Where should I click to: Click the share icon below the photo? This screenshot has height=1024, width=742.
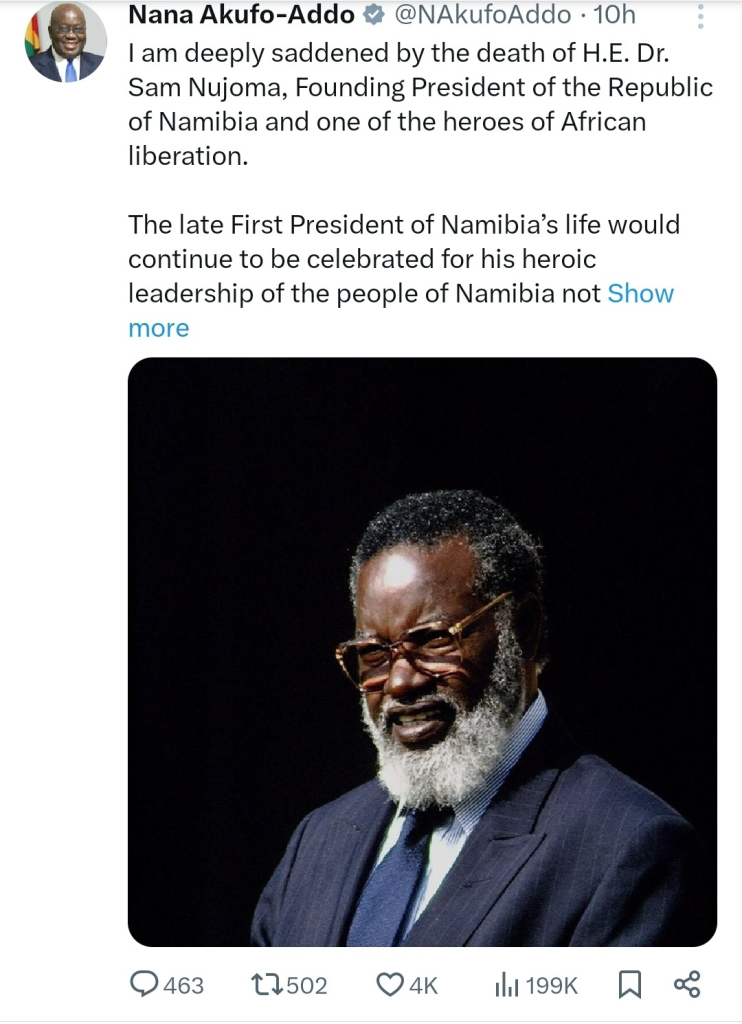click(687, 985)
